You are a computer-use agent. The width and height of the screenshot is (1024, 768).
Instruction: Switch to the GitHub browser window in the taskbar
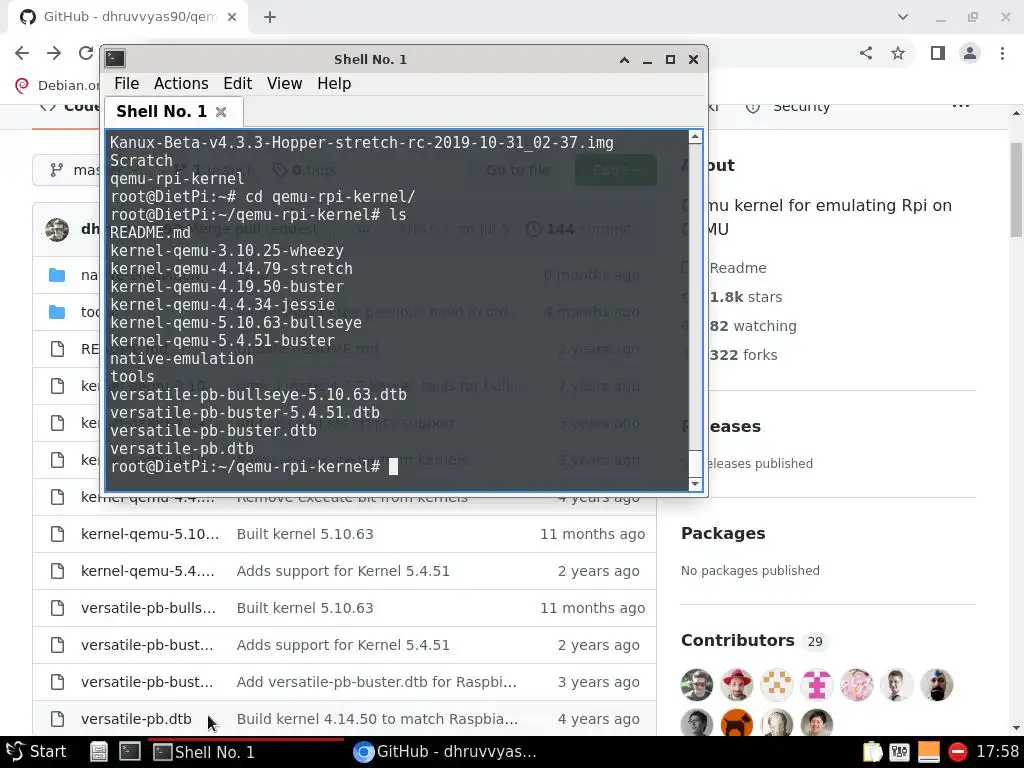coord(445,752)
